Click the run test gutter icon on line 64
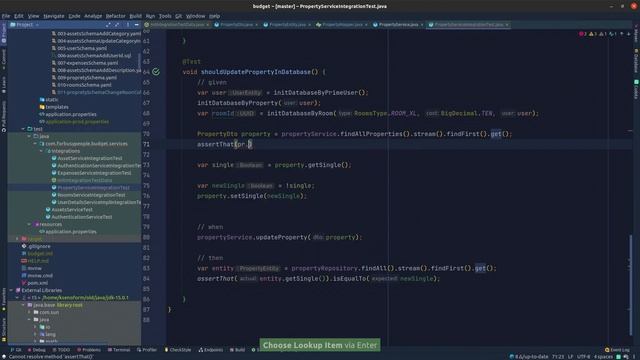This screenshot has width=640, height=360. [x=156, y=72]
